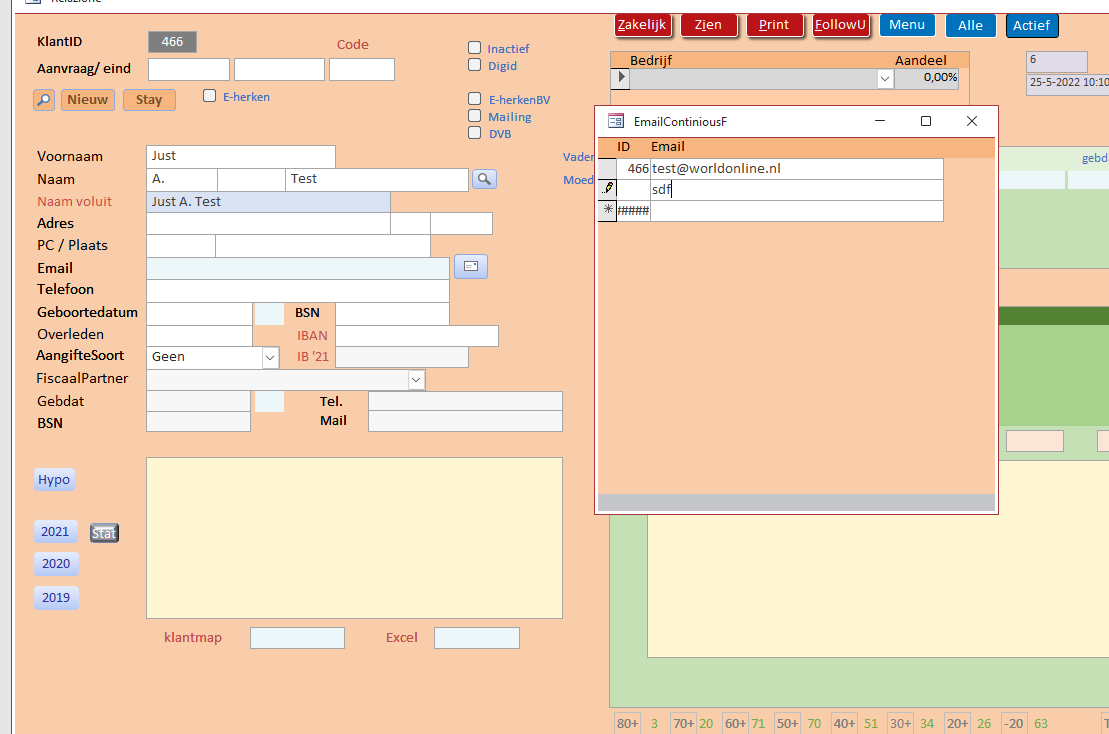
Task: Select the new-record asterisk row selector
Action: tap(608, 210)
